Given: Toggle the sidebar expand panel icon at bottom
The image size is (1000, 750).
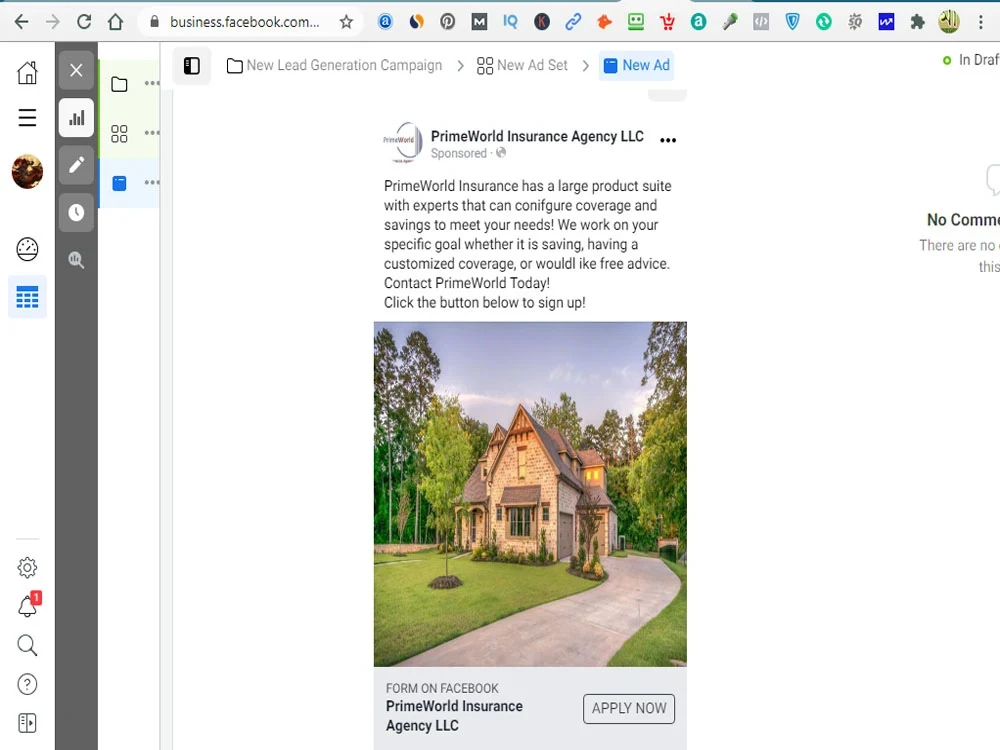Looking at the screenshot, I should coord(27,723).
